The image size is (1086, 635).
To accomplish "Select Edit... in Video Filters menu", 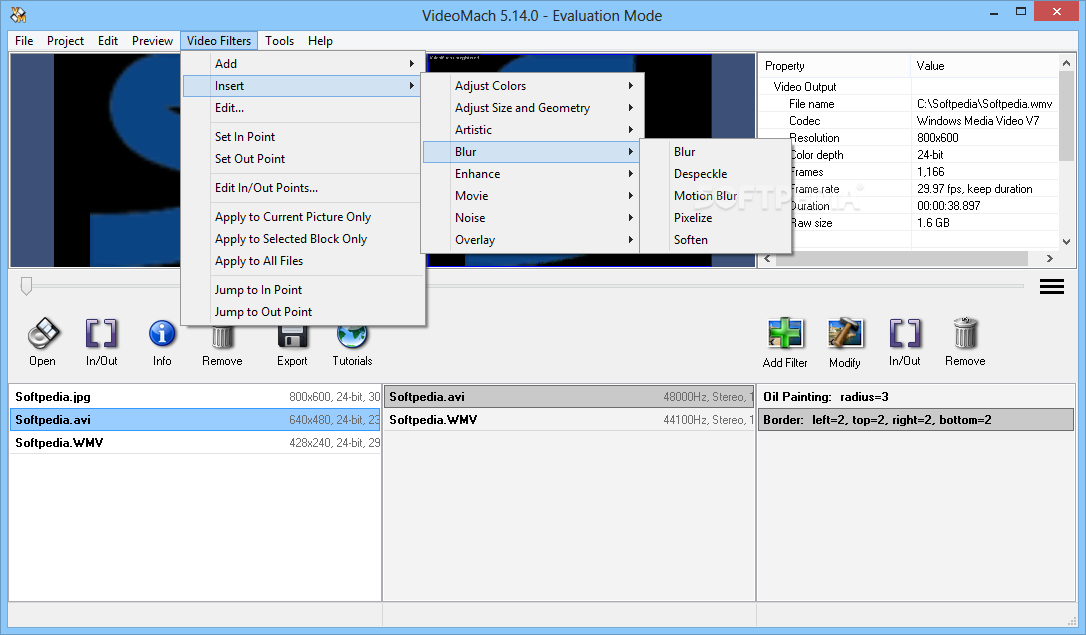I will click(x=302, y=108).
